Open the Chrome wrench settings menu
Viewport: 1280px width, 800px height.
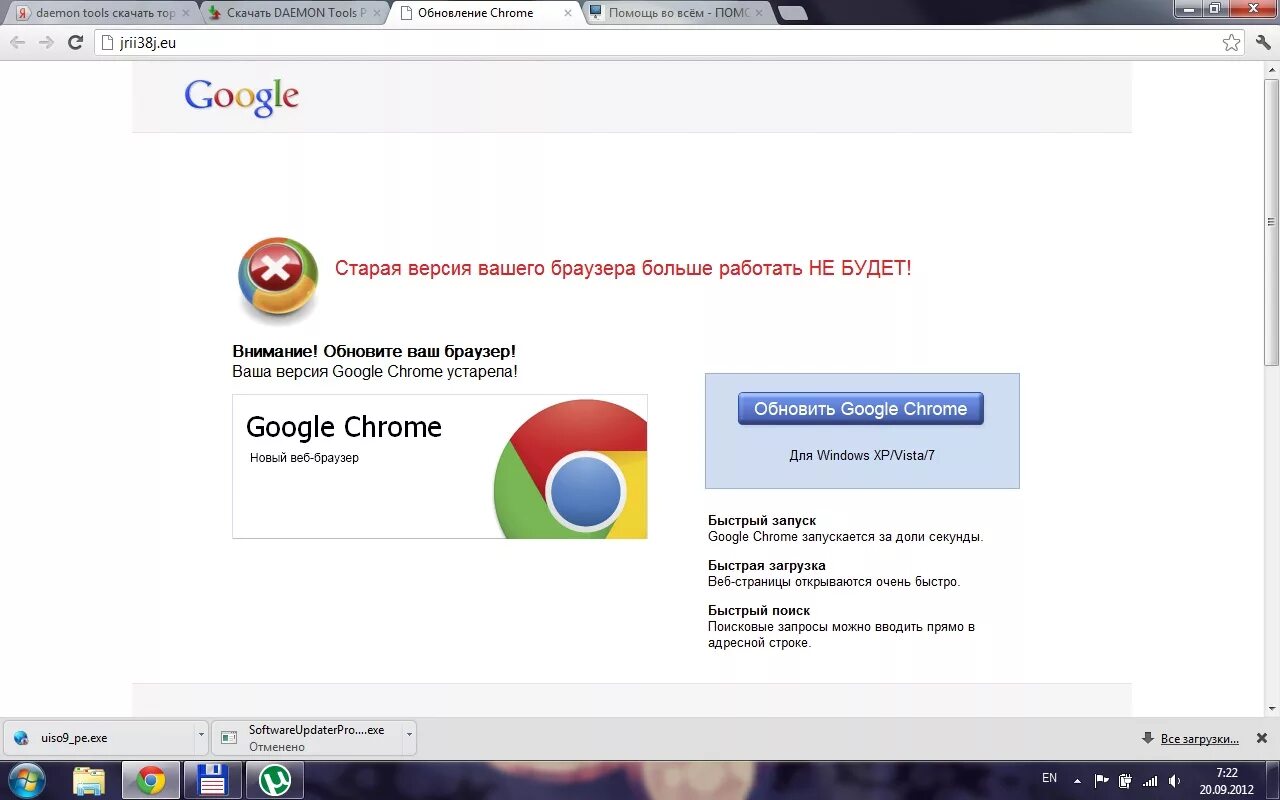tap(1263, 42)
